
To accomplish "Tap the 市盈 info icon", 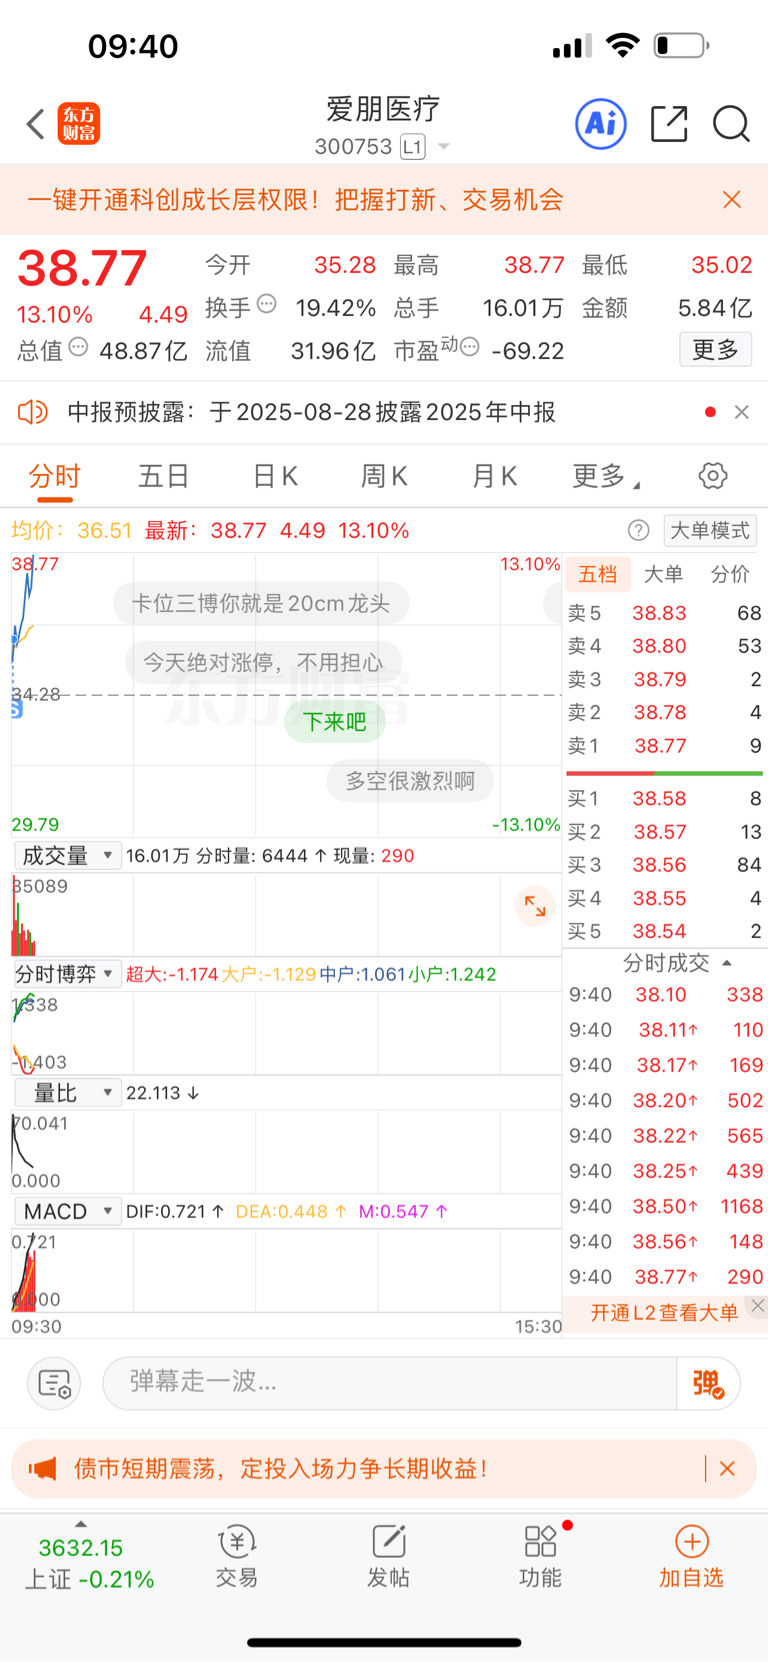I will pyautogui.click(x=469, y=347).
